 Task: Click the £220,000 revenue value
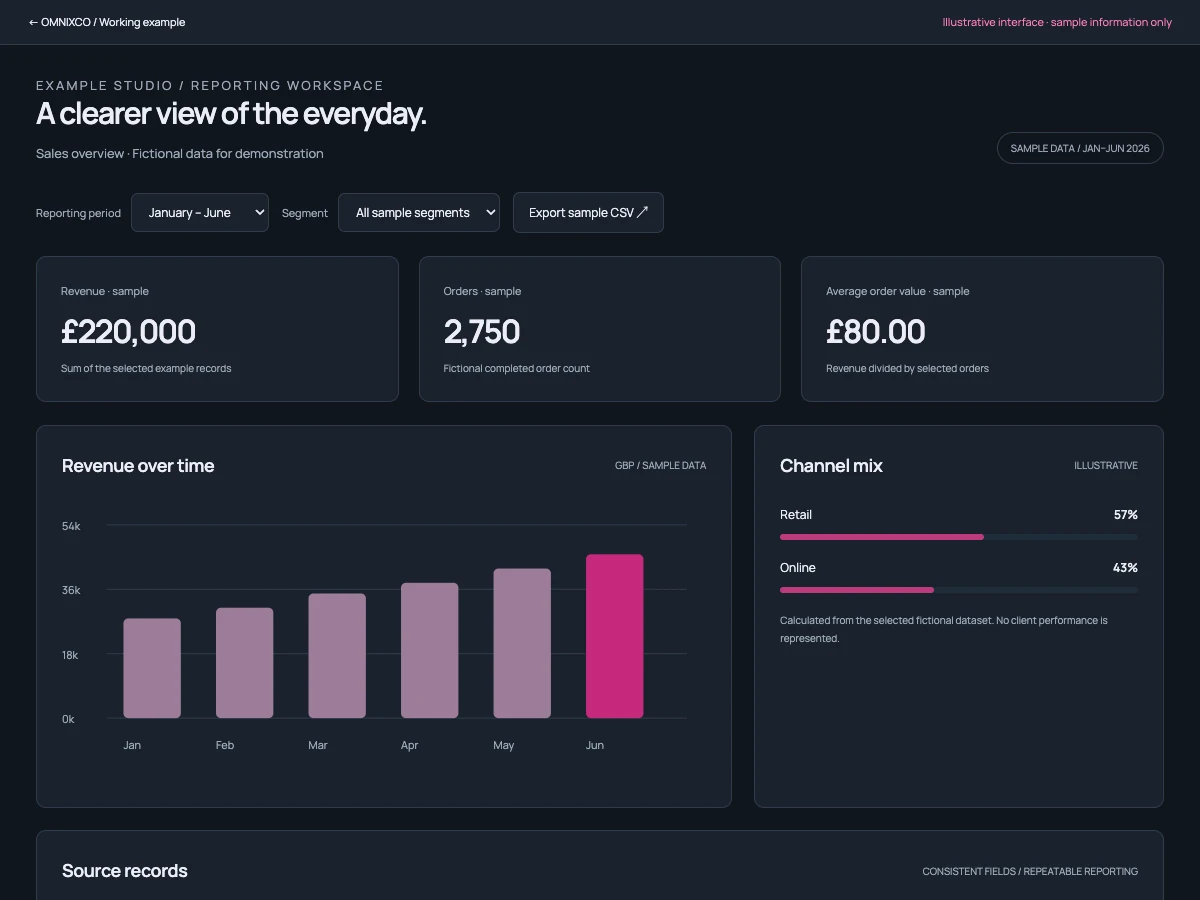128,331
